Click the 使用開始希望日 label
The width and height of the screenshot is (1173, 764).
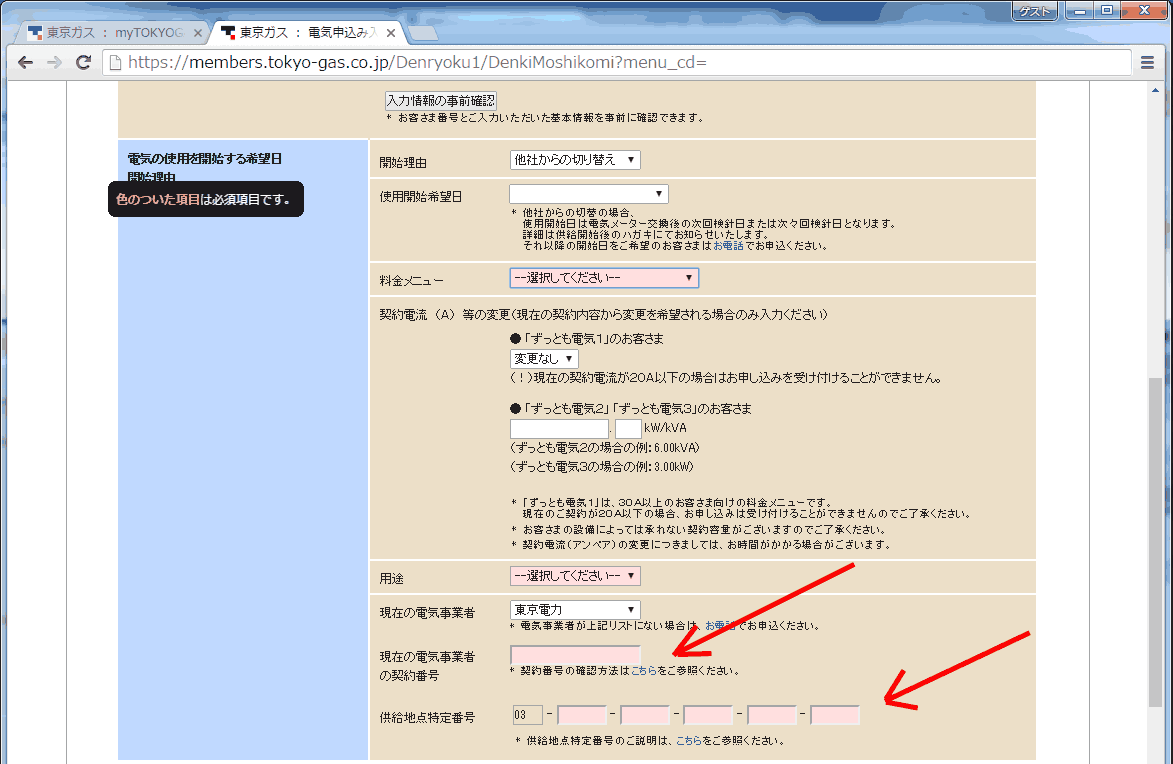[420, 197]
